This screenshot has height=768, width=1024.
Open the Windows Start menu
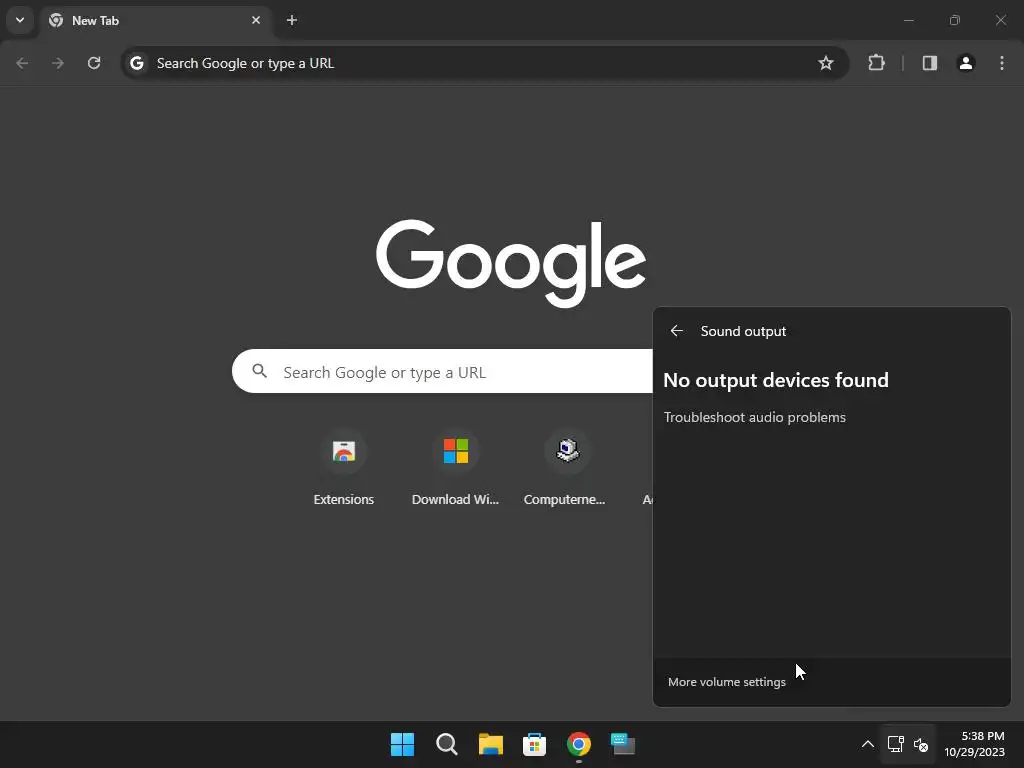pyautogui.click(x=402, y=744)
